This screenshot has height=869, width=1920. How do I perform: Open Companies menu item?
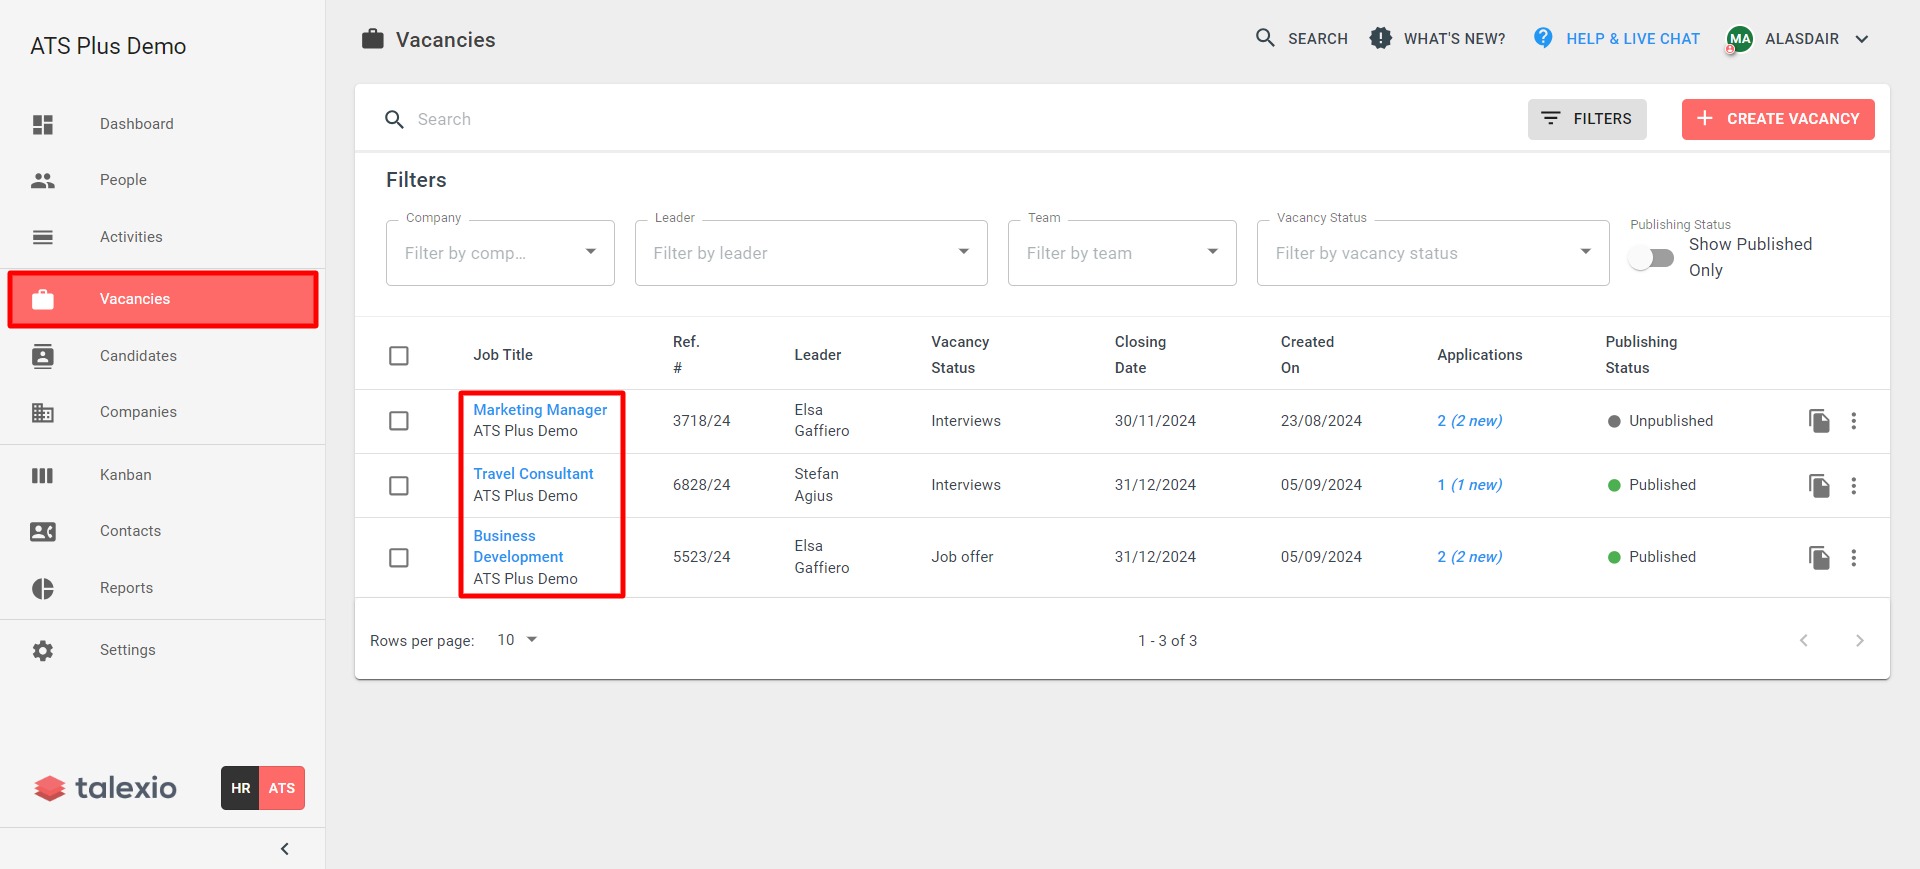click(138, 412)
